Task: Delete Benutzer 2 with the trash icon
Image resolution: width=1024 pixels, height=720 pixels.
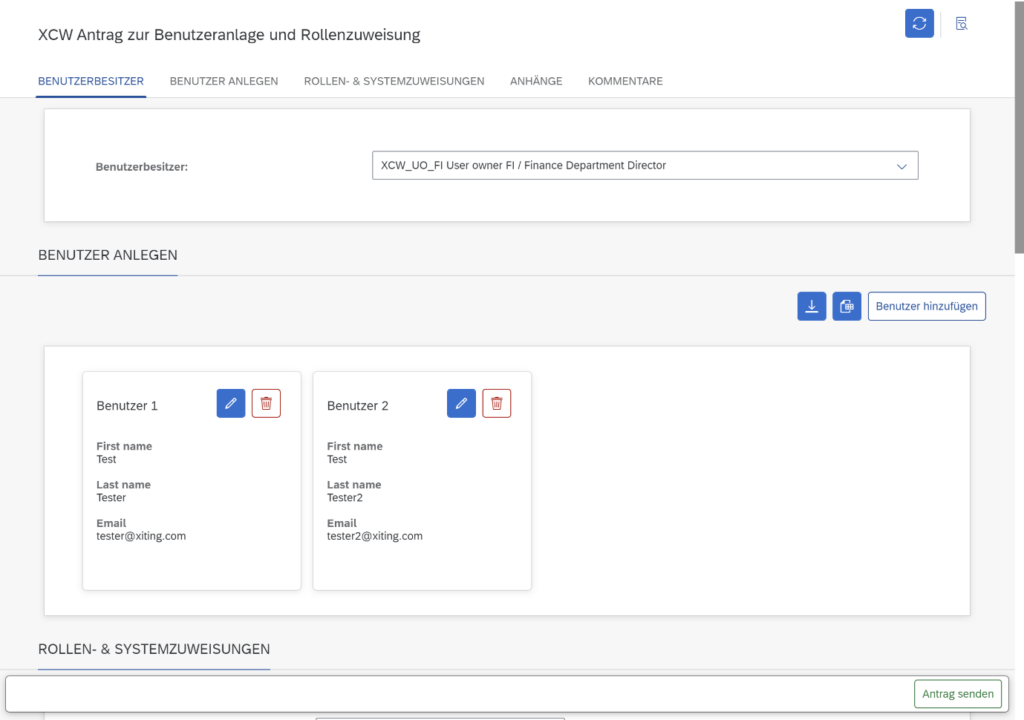Action: [x=496, y=403]
